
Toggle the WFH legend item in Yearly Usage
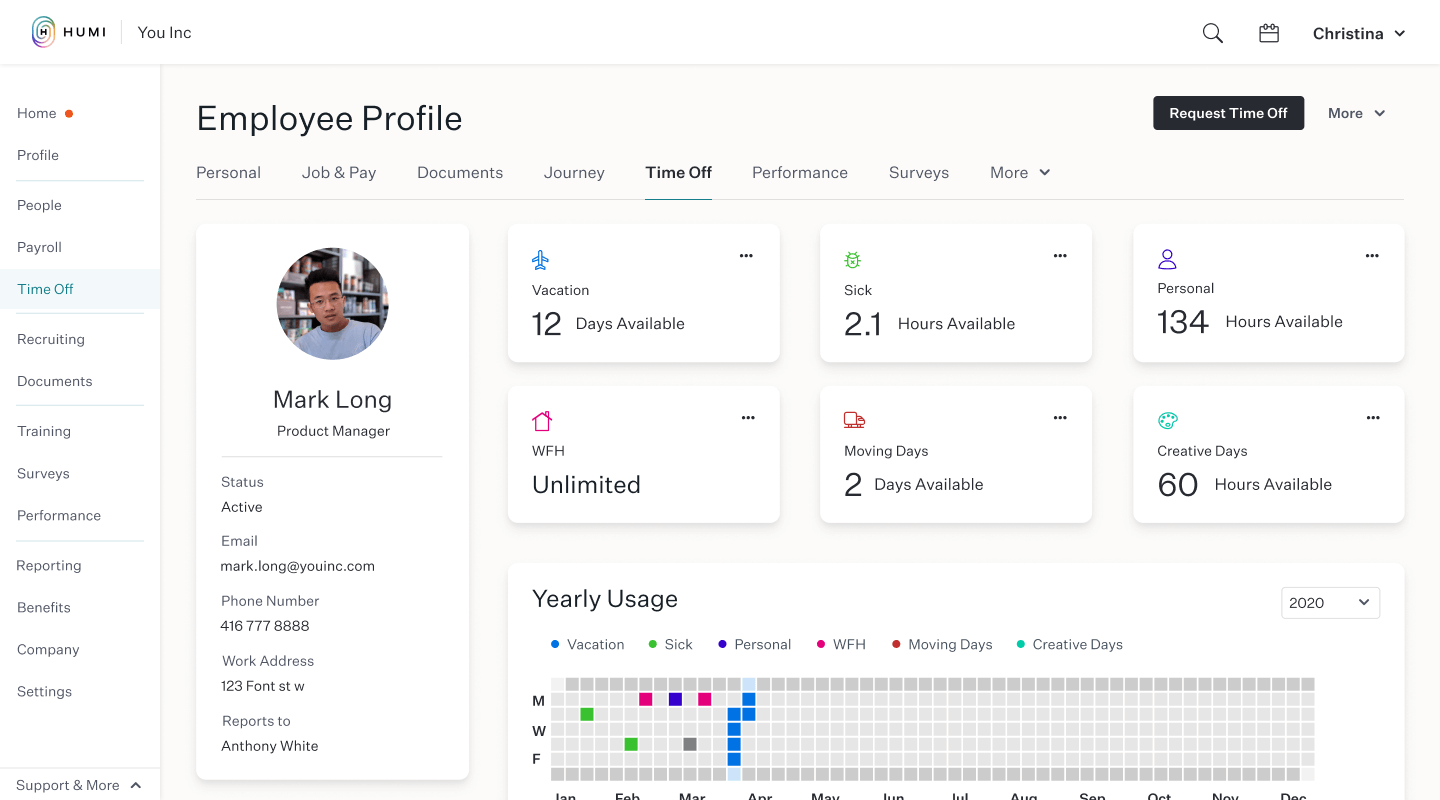(x=841, y=644)
